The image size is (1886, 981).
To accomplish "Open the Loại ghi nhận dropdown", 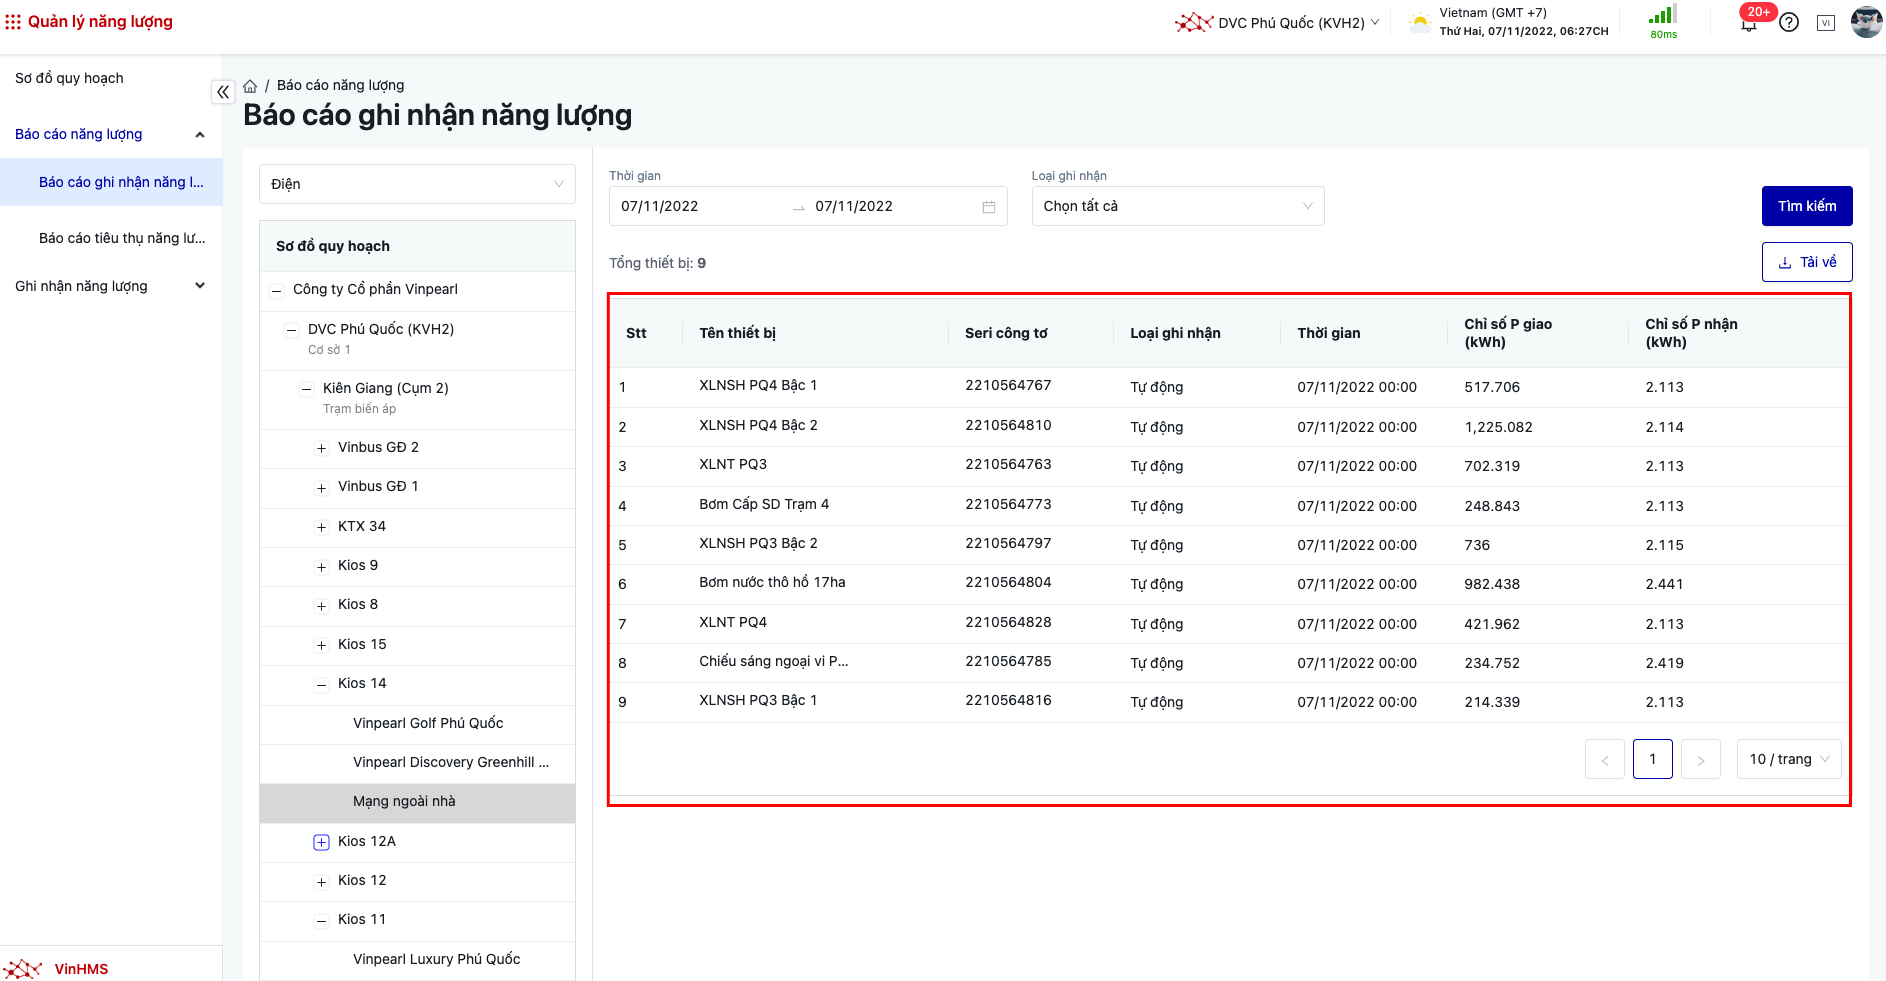I will pos(1177,206).
